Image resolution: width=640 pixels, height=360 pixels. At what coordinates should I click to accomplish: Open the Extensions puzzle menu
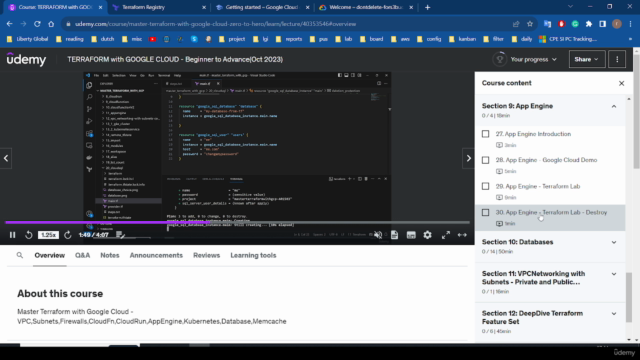(x=589, y=24)
